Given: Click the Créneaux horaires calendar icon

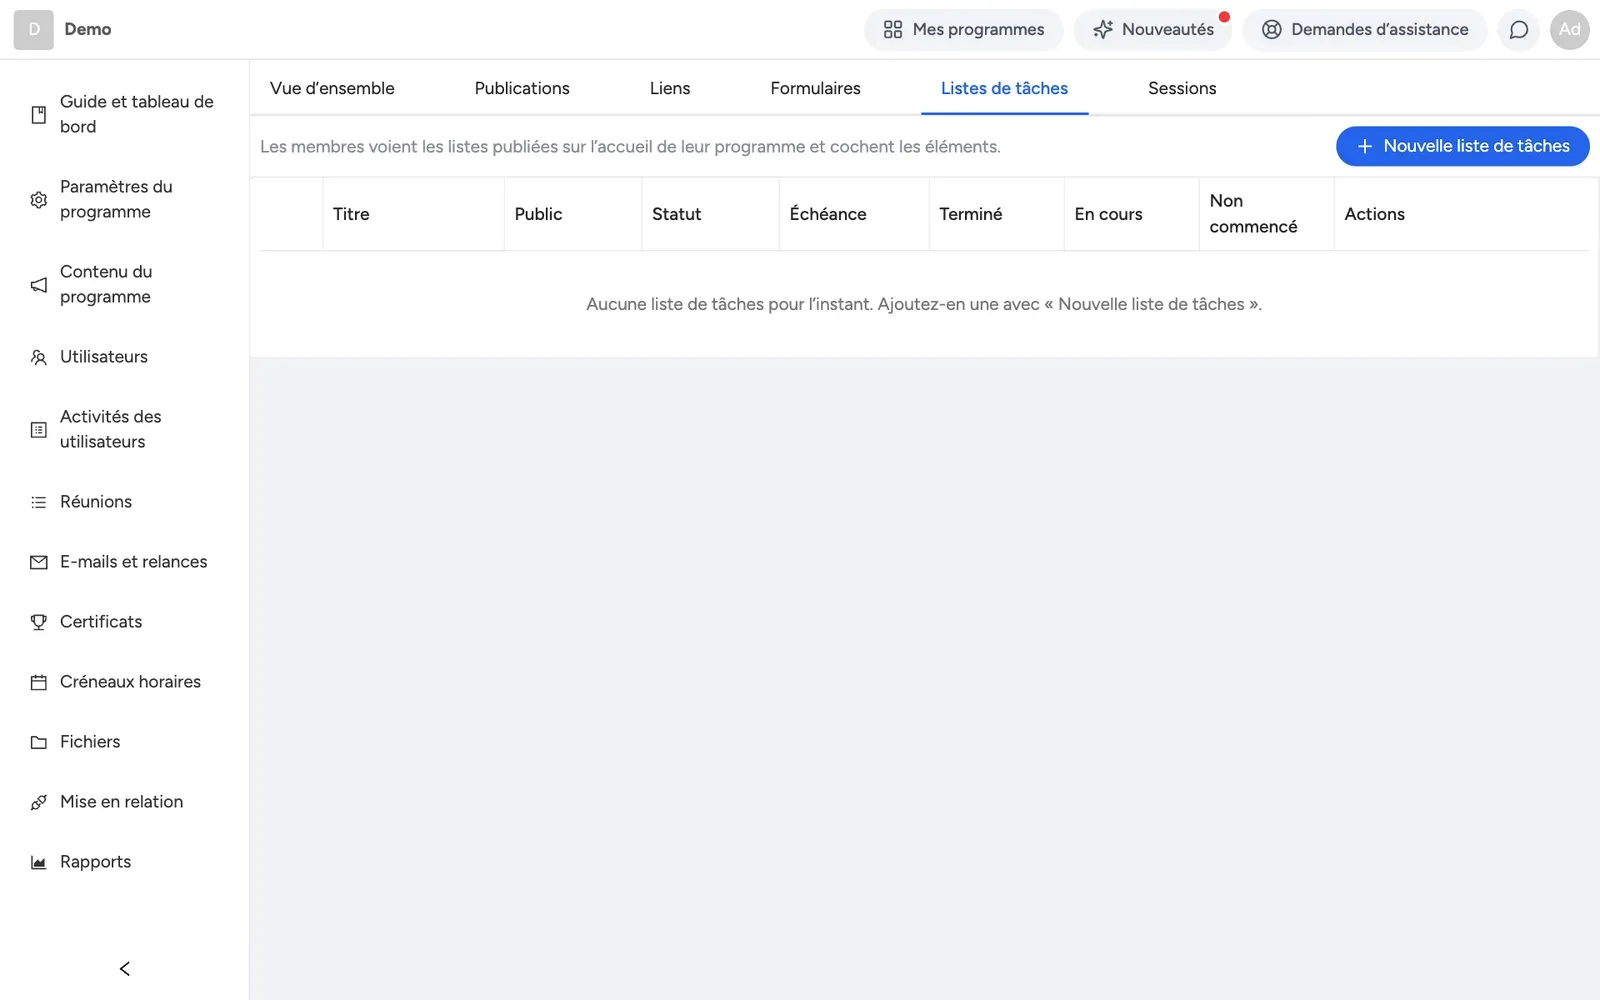Looking at the screenshot, I should (39, 682).
